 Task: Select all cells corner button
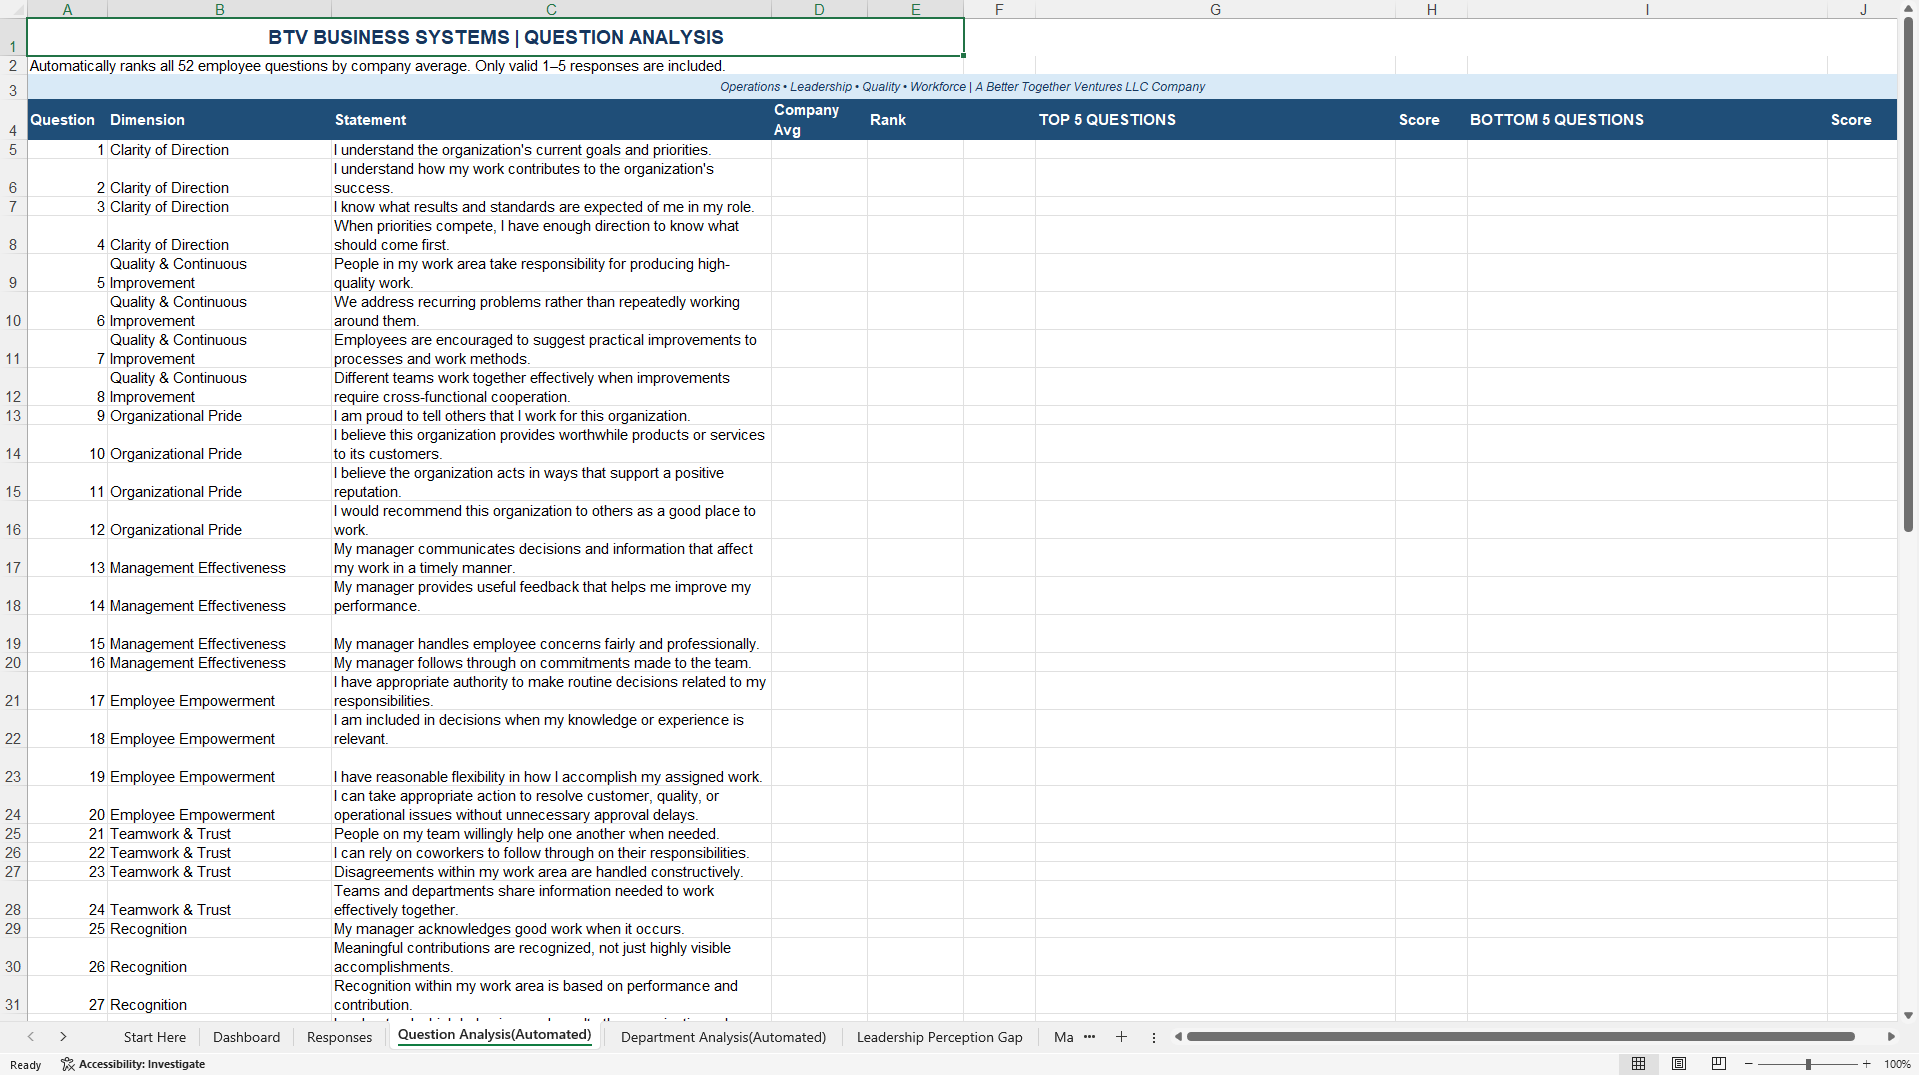13,9
